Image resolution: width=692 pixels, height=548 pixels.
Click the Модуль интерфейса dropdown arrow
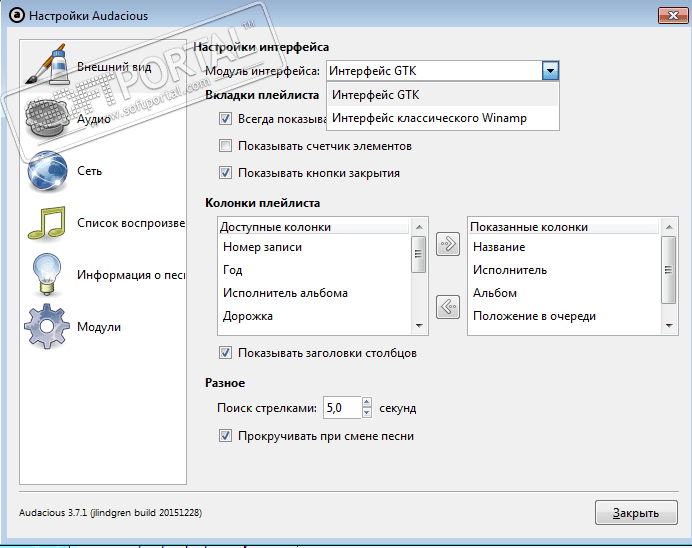coord(550,71)
